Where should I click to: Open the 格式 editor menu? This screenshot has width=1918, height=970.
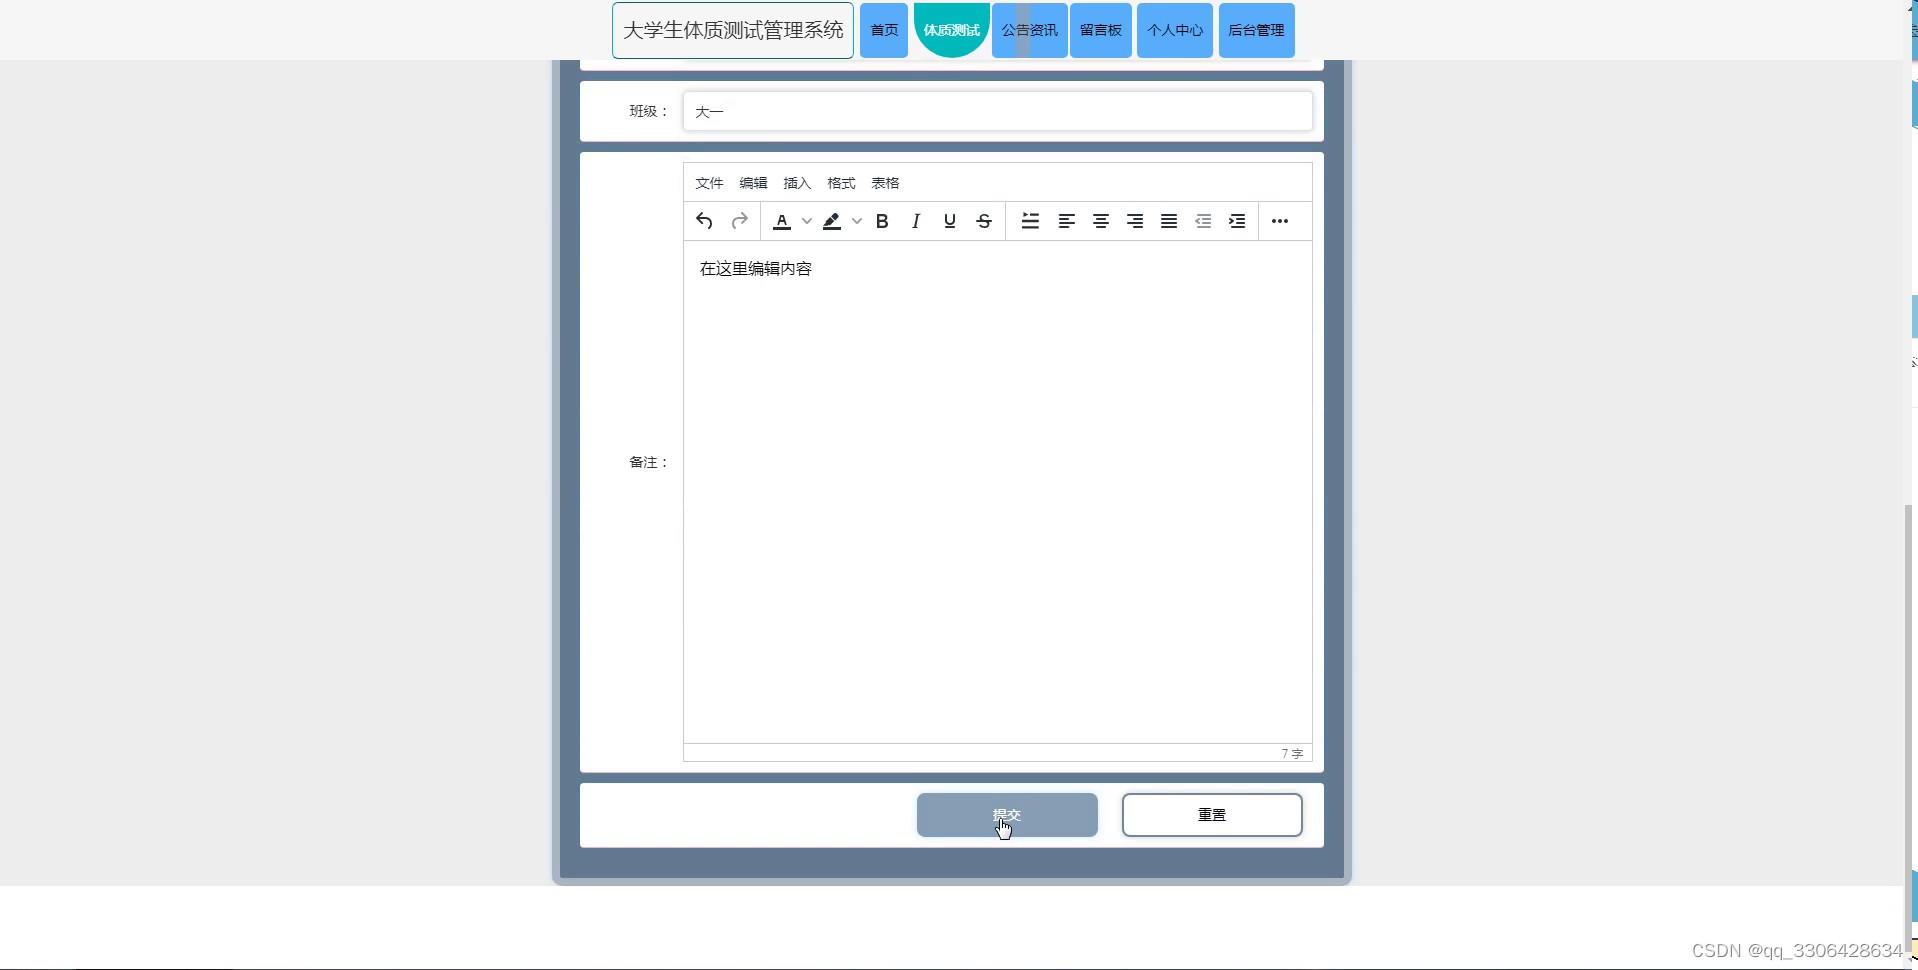(841, 183)
